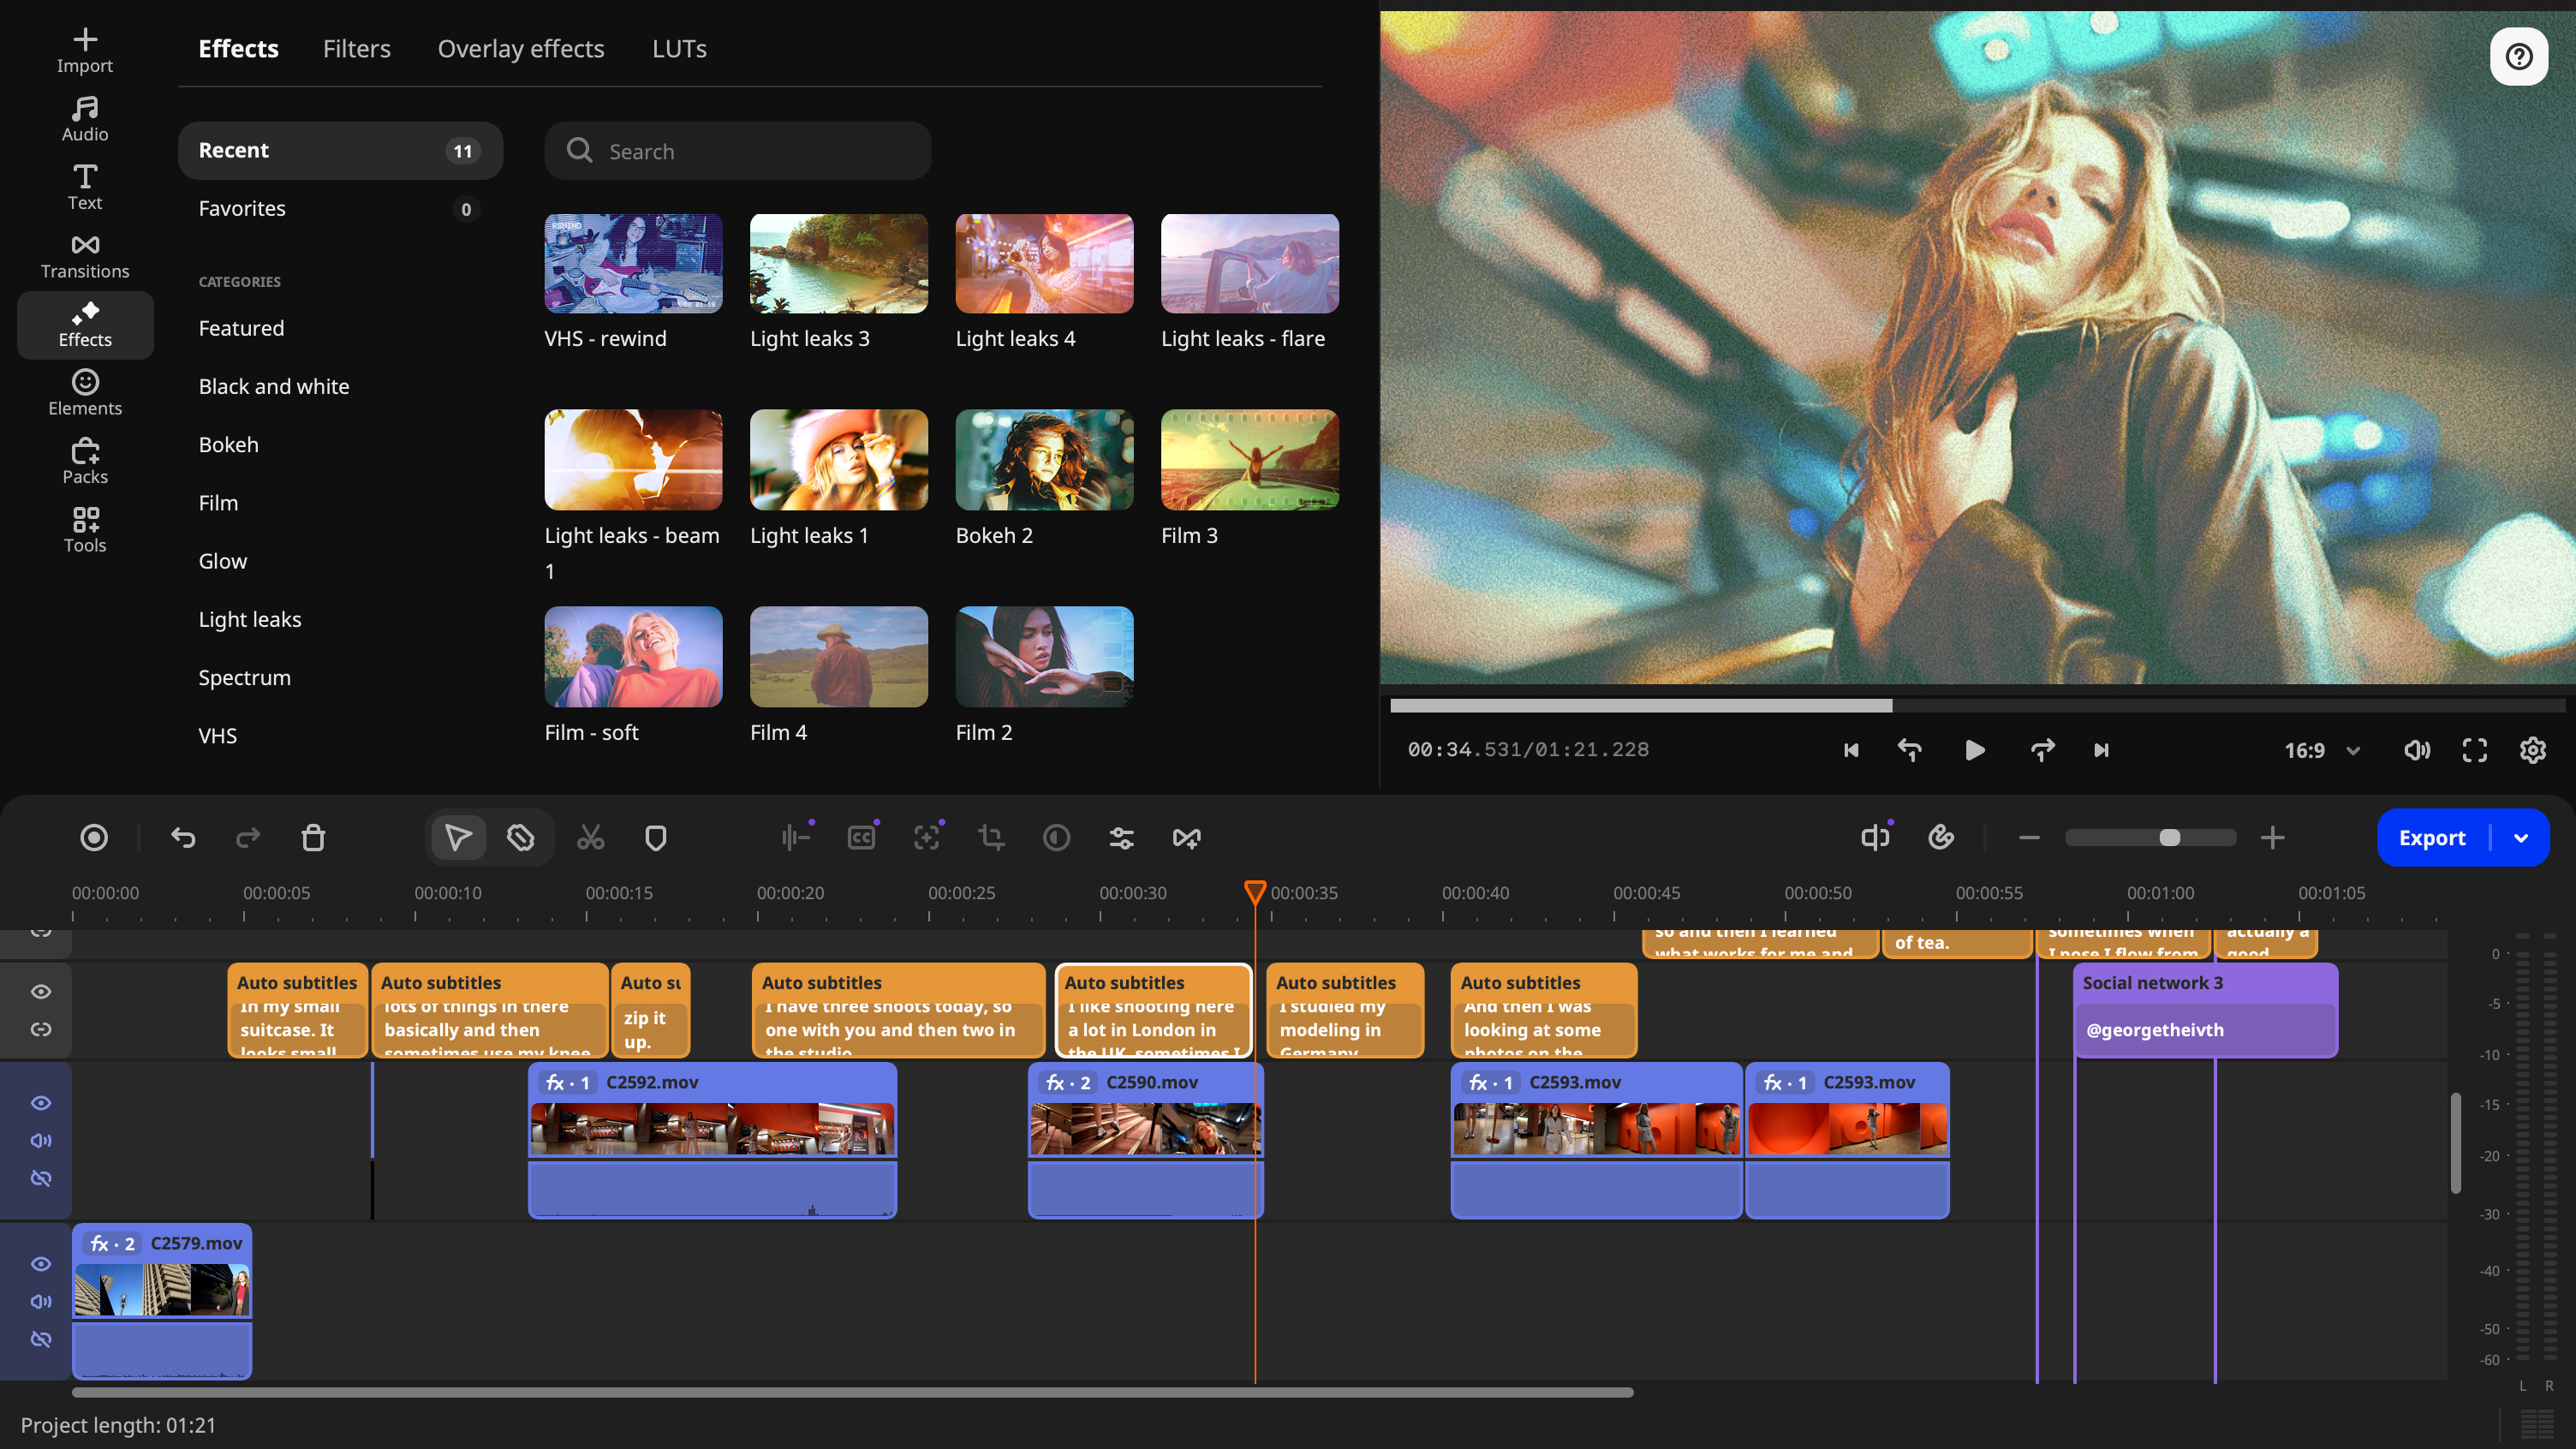Click the effects Search field
Screen dimensions: 2576x1449
(737, 151)
